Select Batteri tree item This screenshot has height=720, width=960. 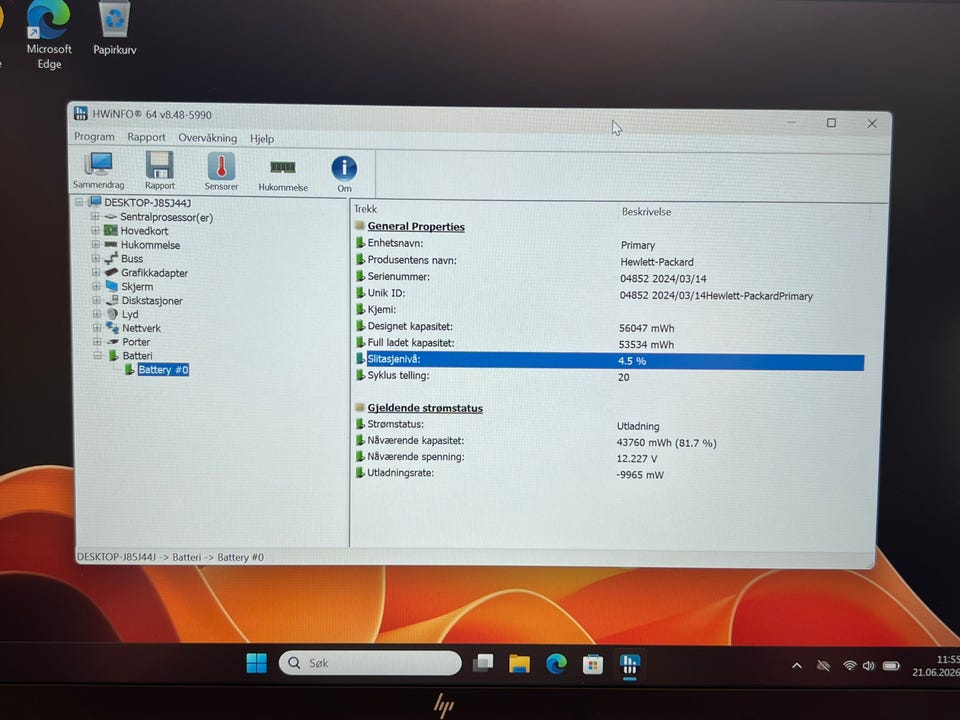point(138,356)
